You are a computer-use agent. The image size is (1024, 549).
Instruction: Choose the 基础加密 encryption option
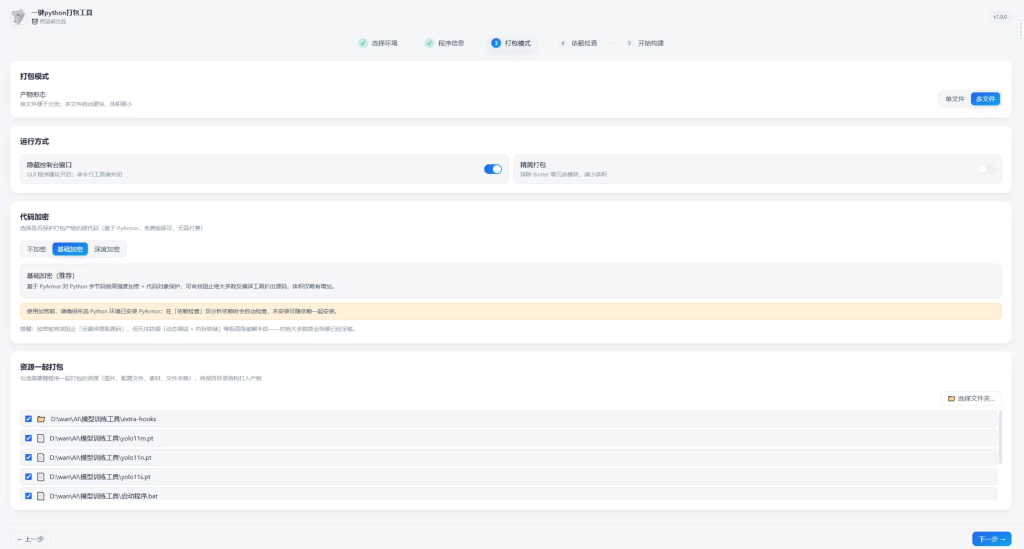70,249
